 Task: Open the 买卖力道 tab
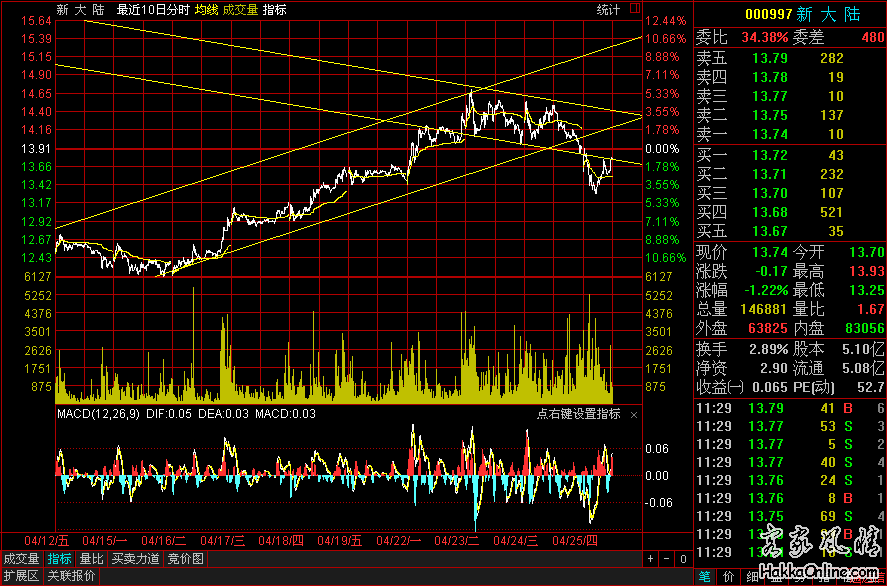(135, 559)
